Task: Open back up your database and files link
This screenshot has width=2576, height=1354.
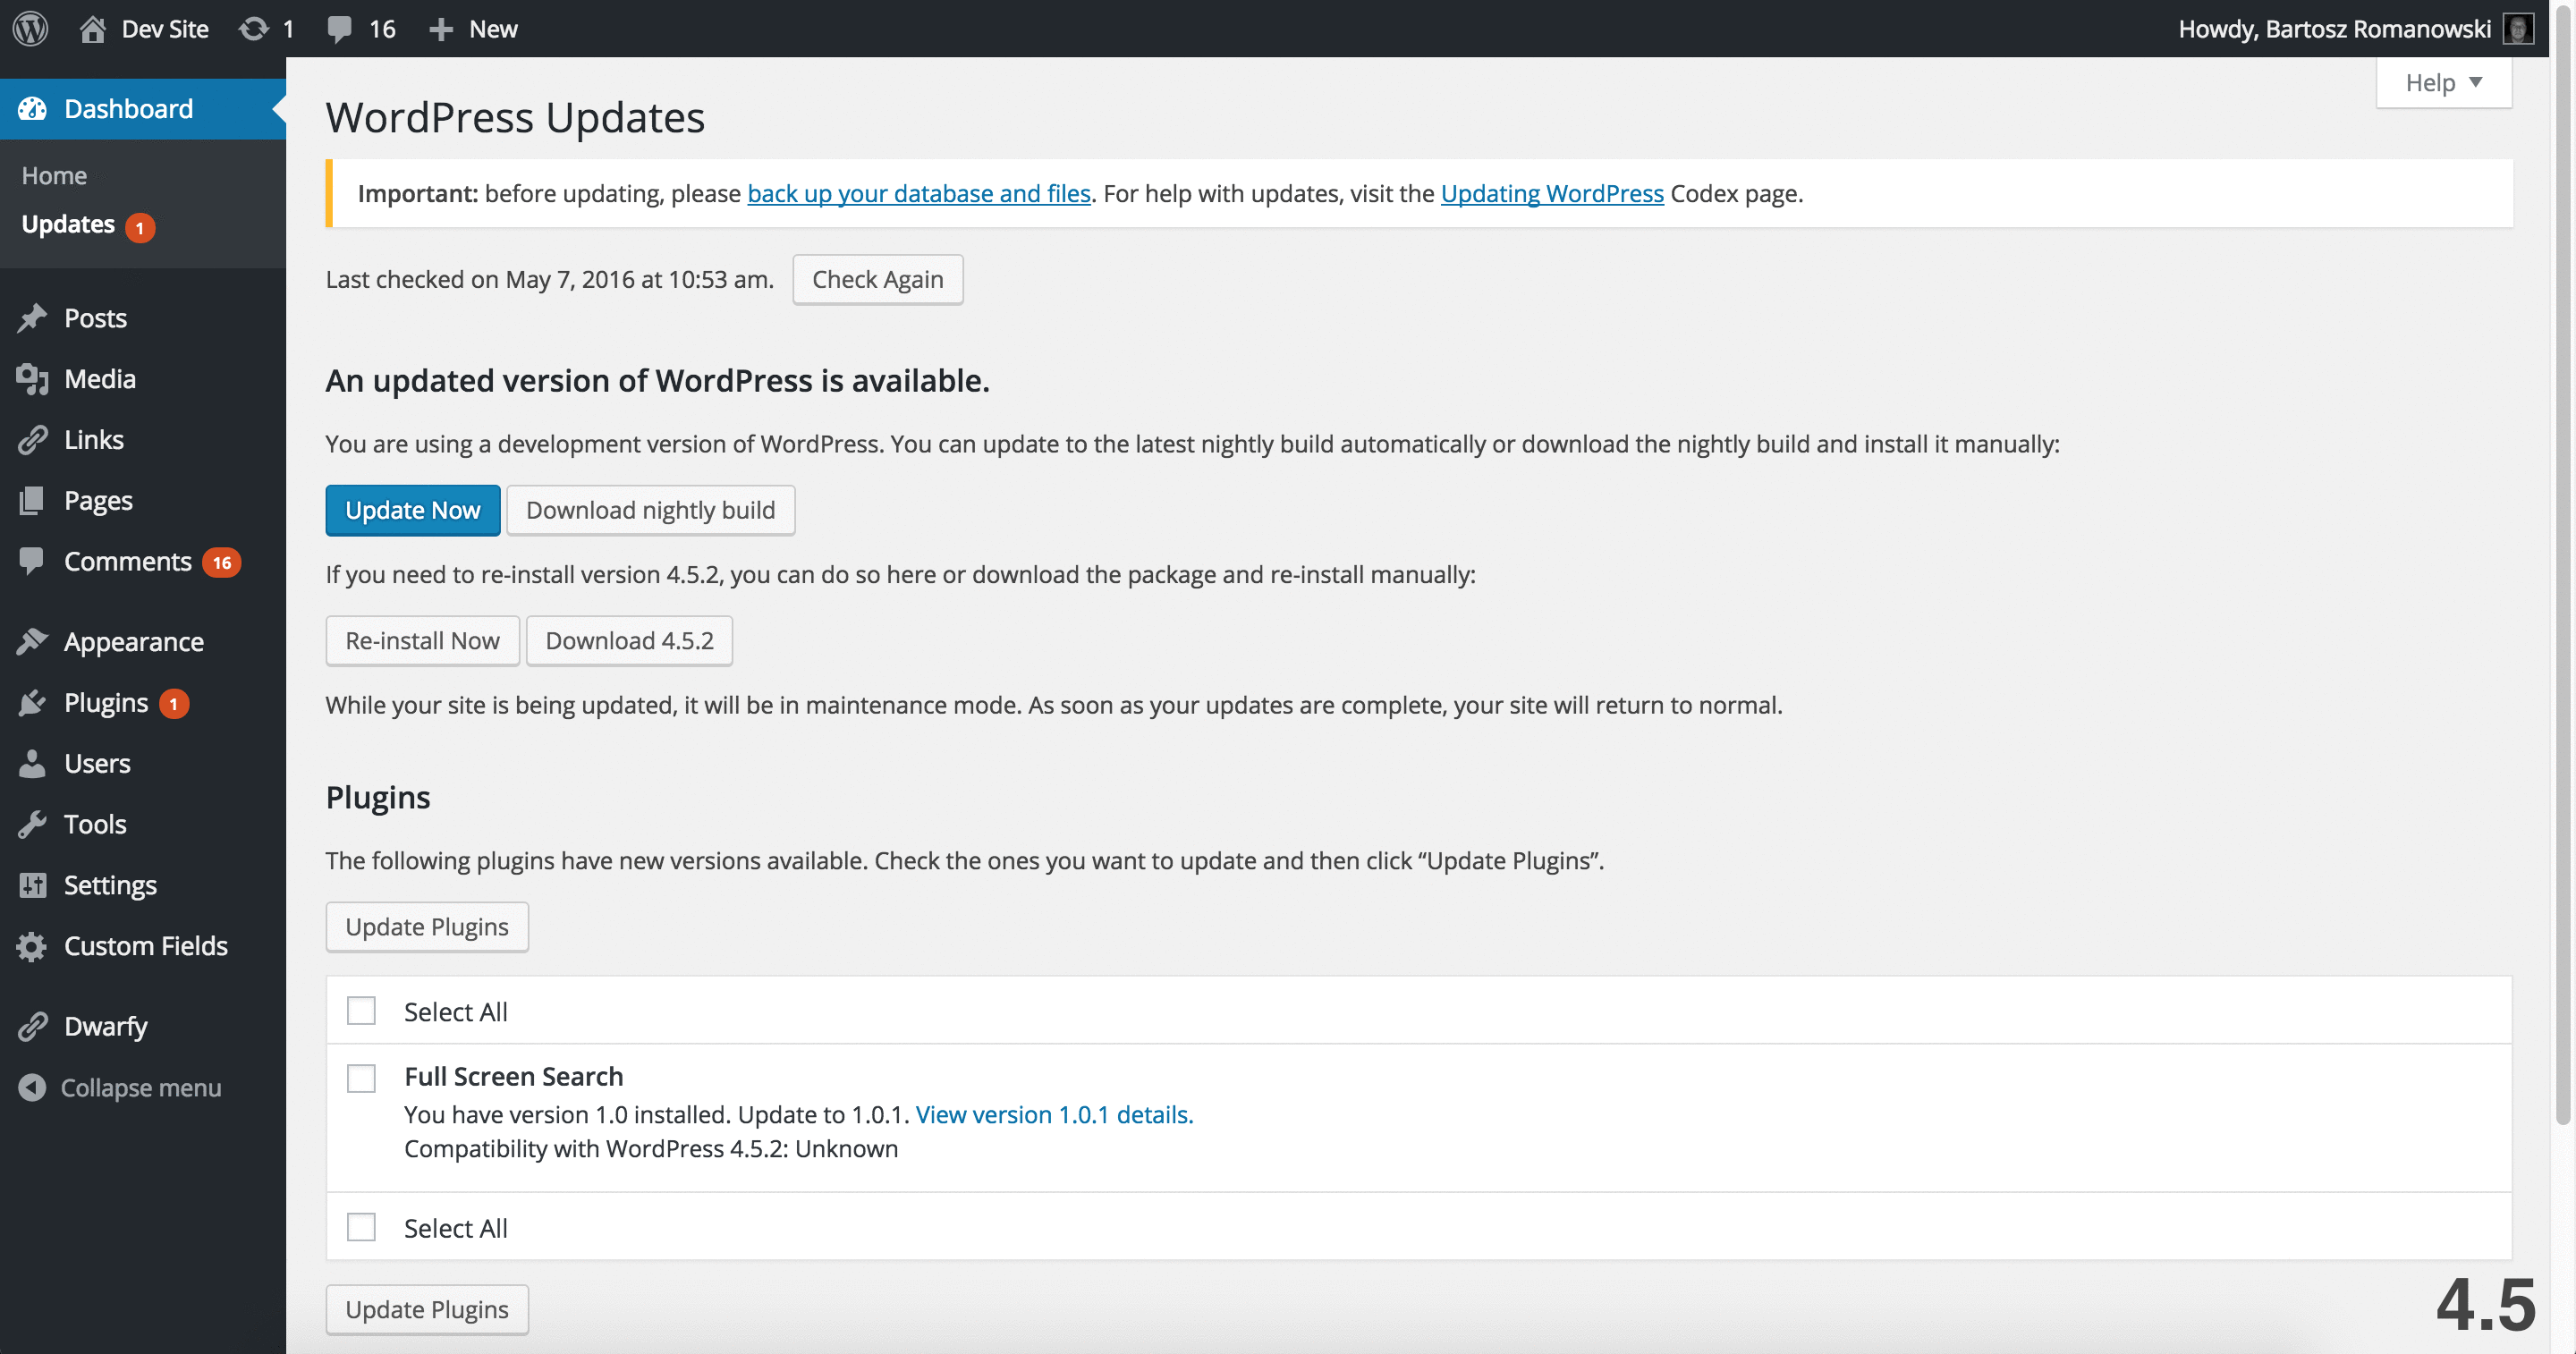Action: tap(919, 193)
